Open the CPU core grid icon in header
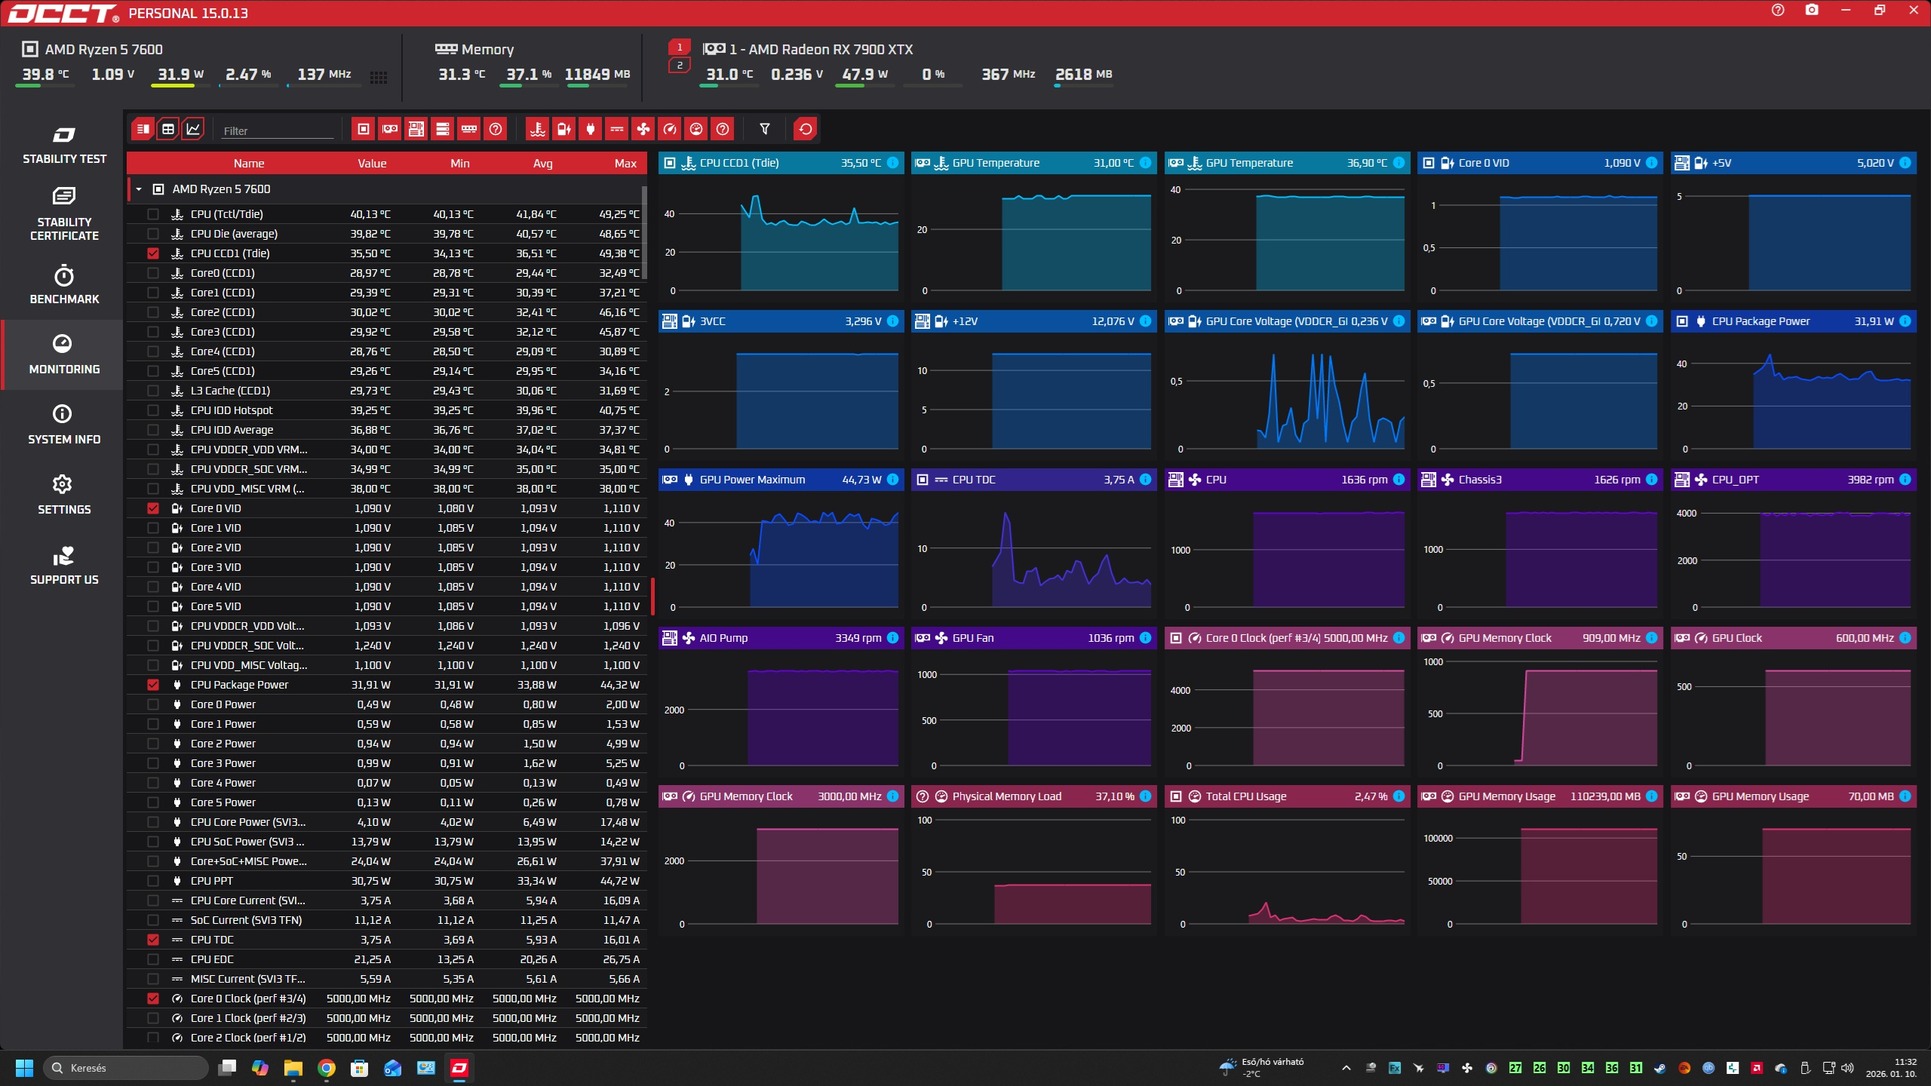 point(378,76)
